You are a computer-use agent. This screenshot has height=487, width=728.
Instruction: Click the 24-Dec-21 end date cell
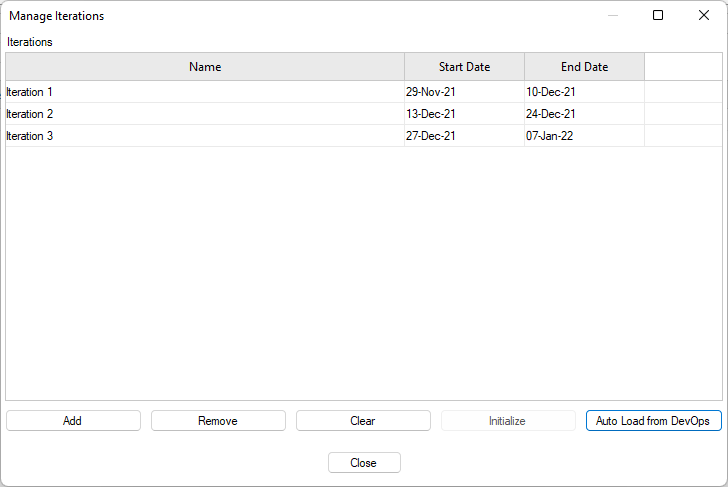[x=551, y=114]
